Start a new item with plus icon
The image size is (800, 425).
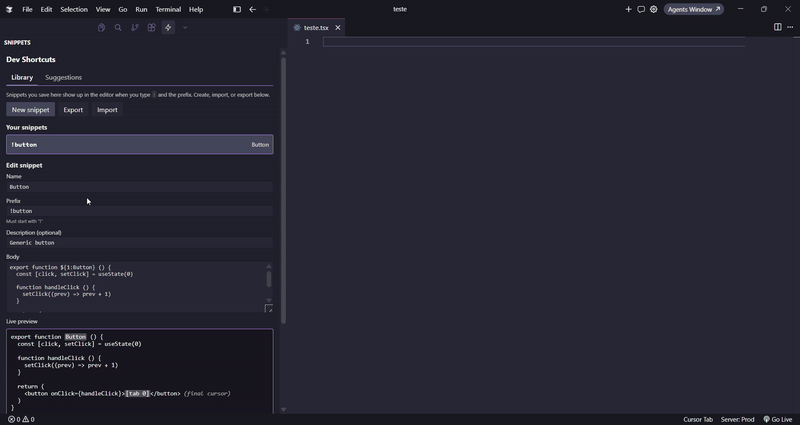(x=629, y=9)
